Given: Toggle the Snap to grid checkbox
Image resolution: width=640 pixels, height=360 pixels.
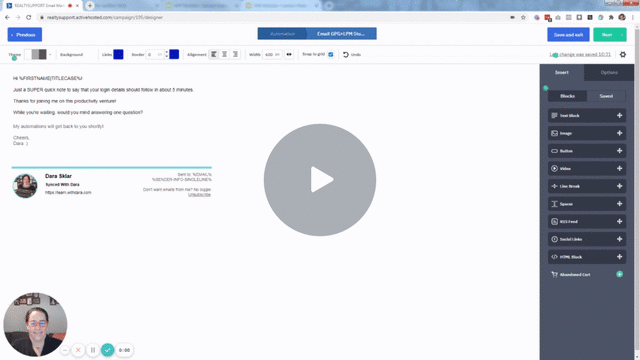Looking at the screenshot, I should point(331,54).
